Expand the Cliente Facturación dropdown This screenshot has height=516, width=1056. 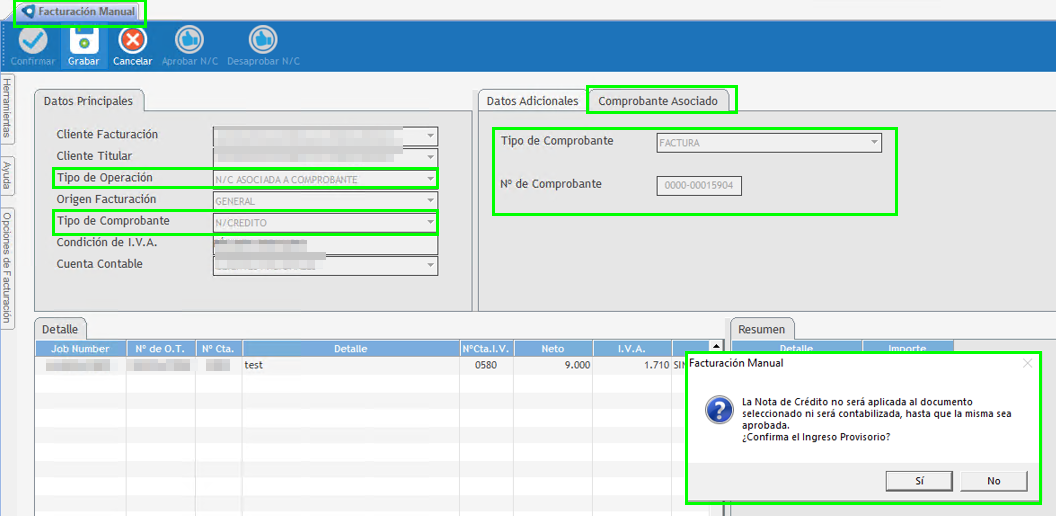tap(430, 136)
